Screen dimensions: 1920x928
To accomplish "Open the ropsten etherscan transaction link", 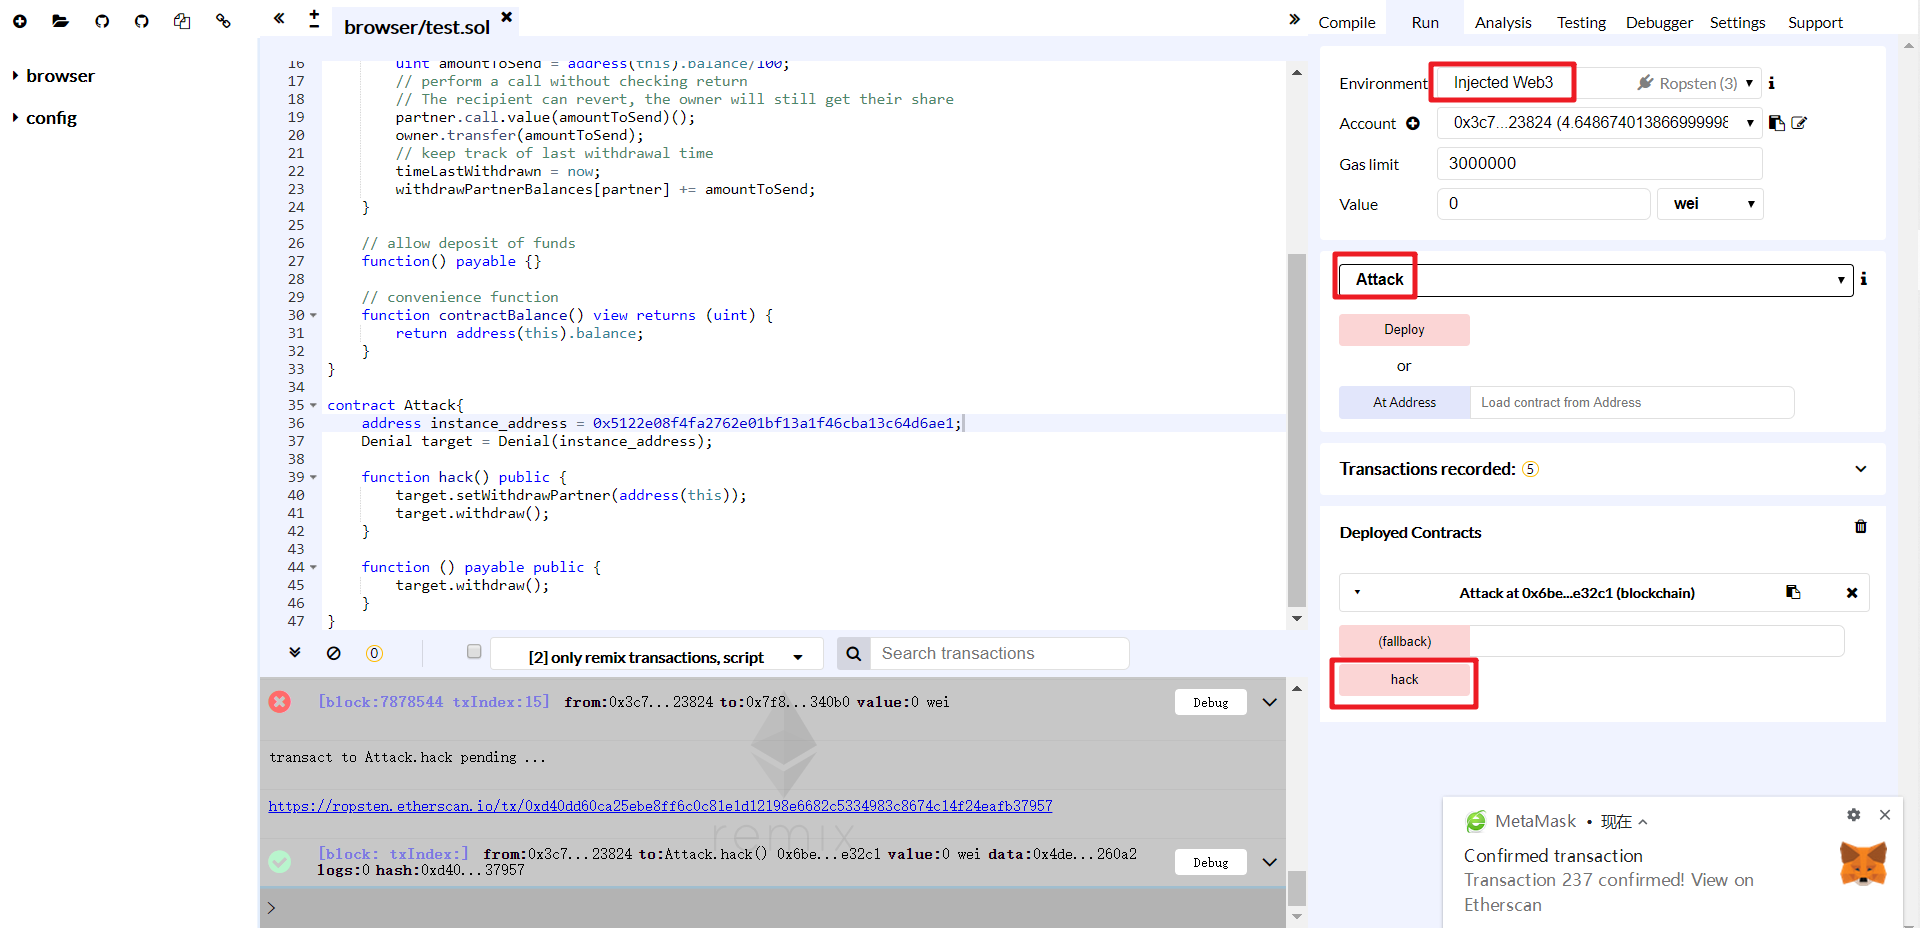I will pyautogui.click(x=660, y=806).
